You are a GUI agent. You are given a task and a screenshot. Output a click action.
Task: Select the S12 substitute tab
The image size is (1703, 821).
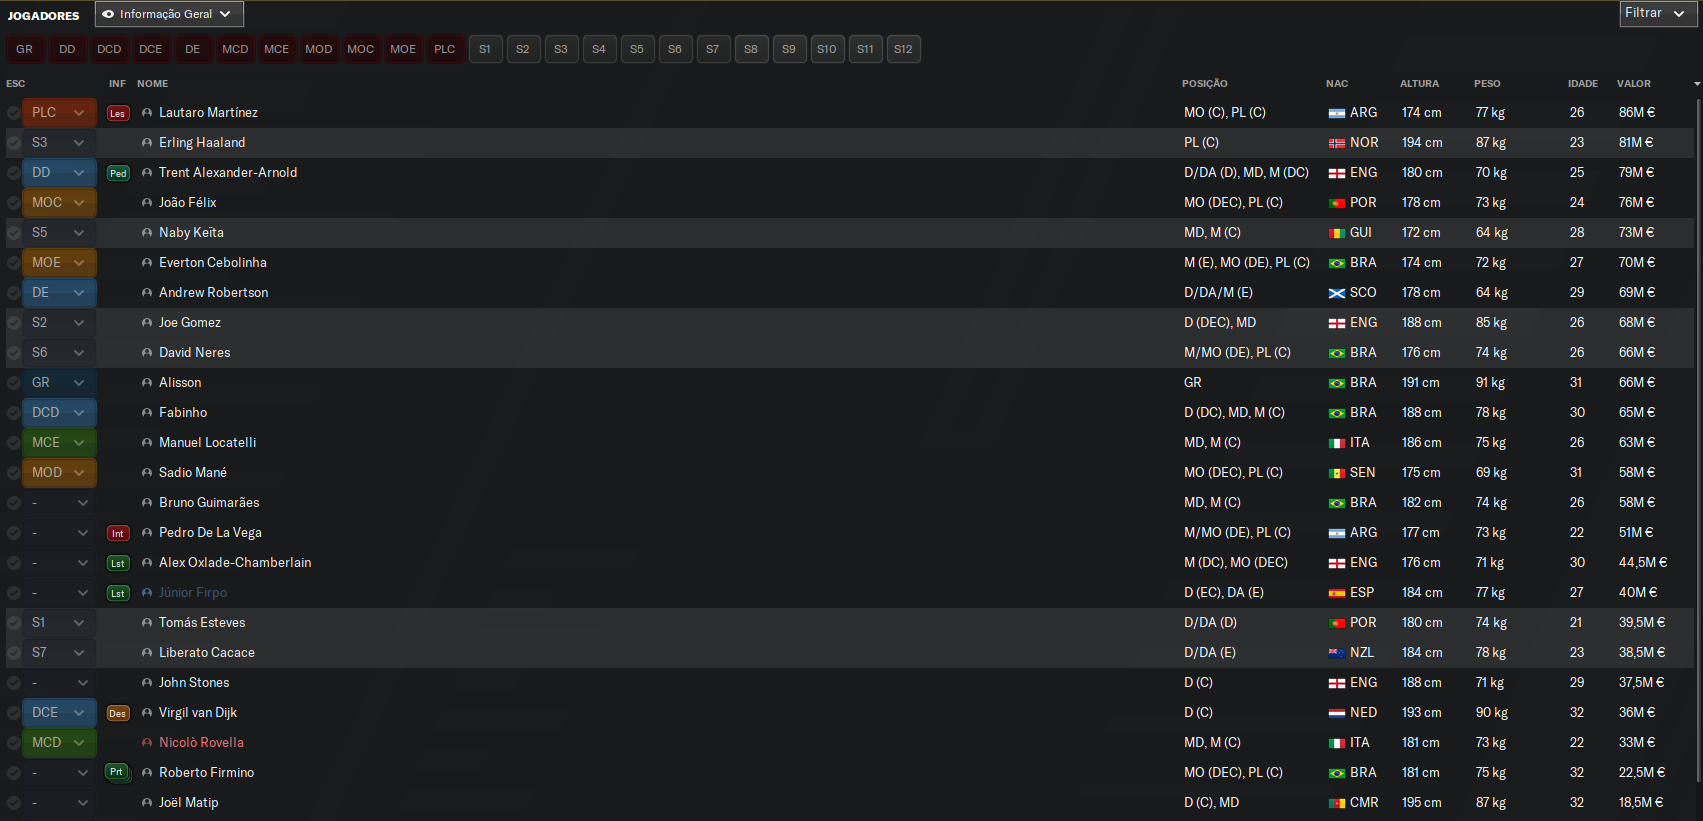point(903,49)
